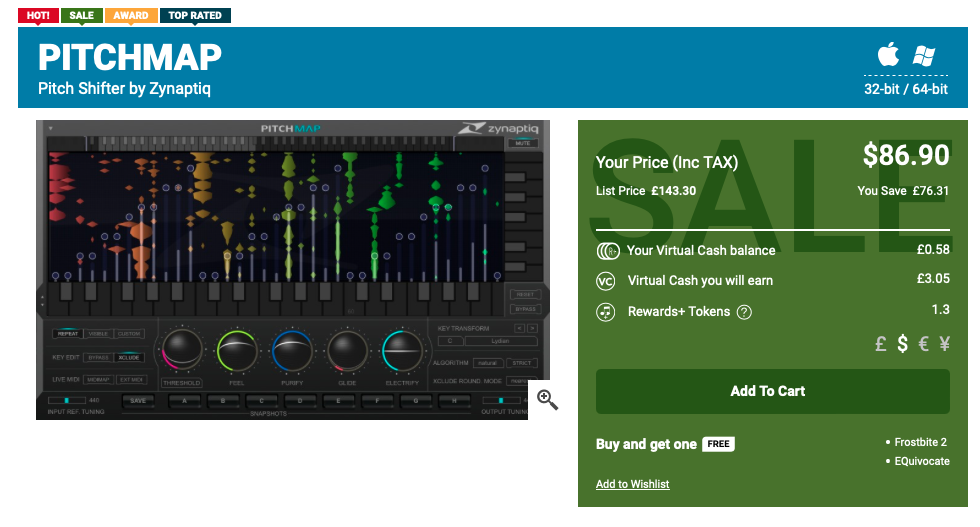Click the orange AWARD tag
Screen dimensions: 980x527
[x=131, y=15]
